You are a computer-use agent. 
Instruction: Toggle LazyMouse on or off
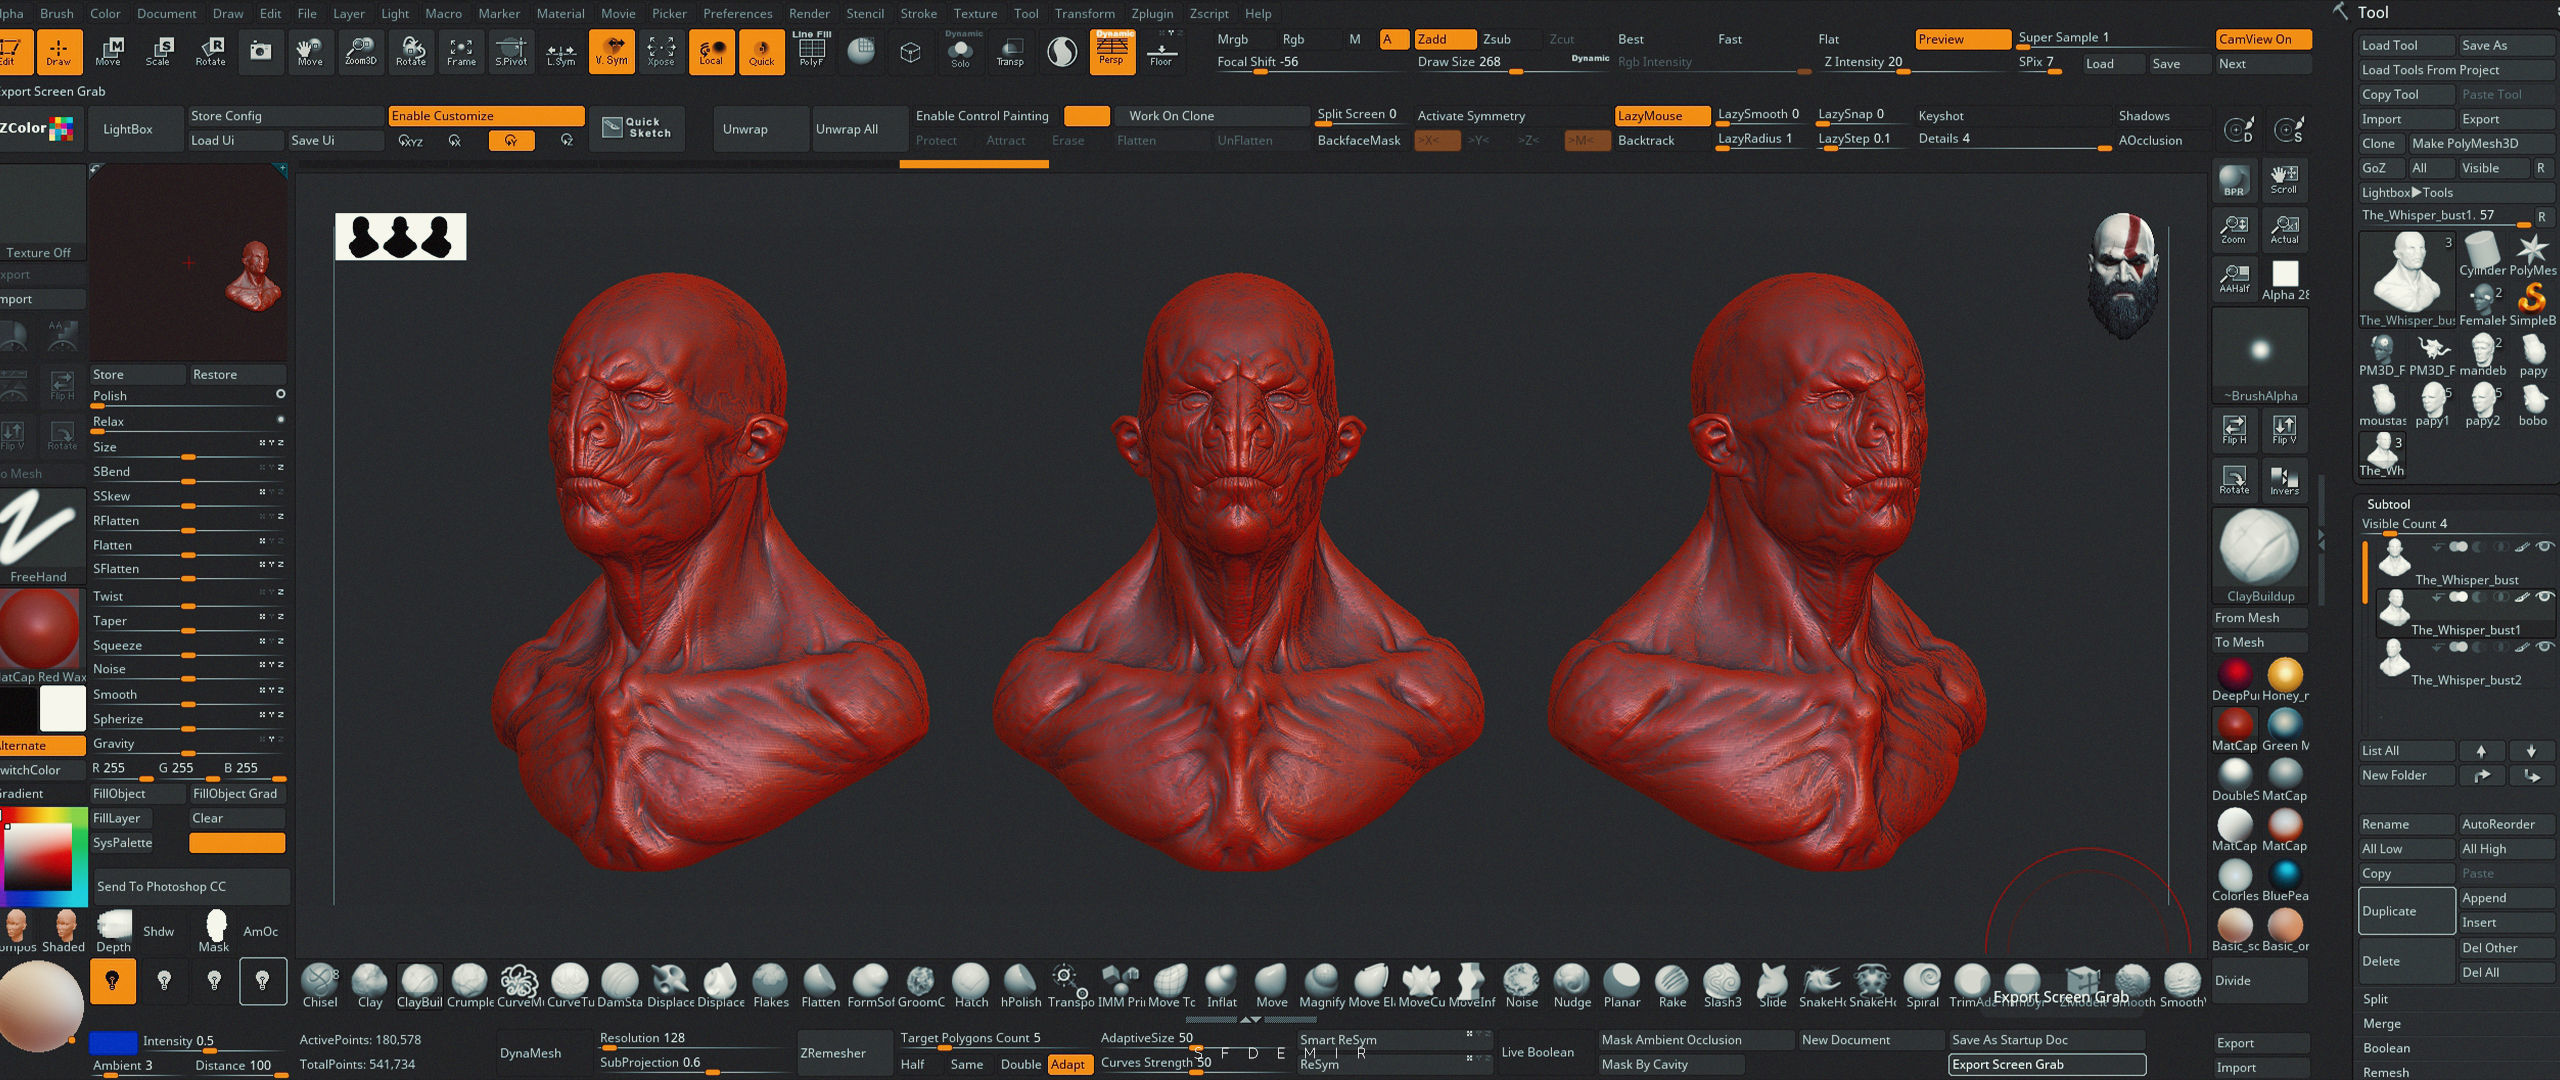click(1661, 116)
